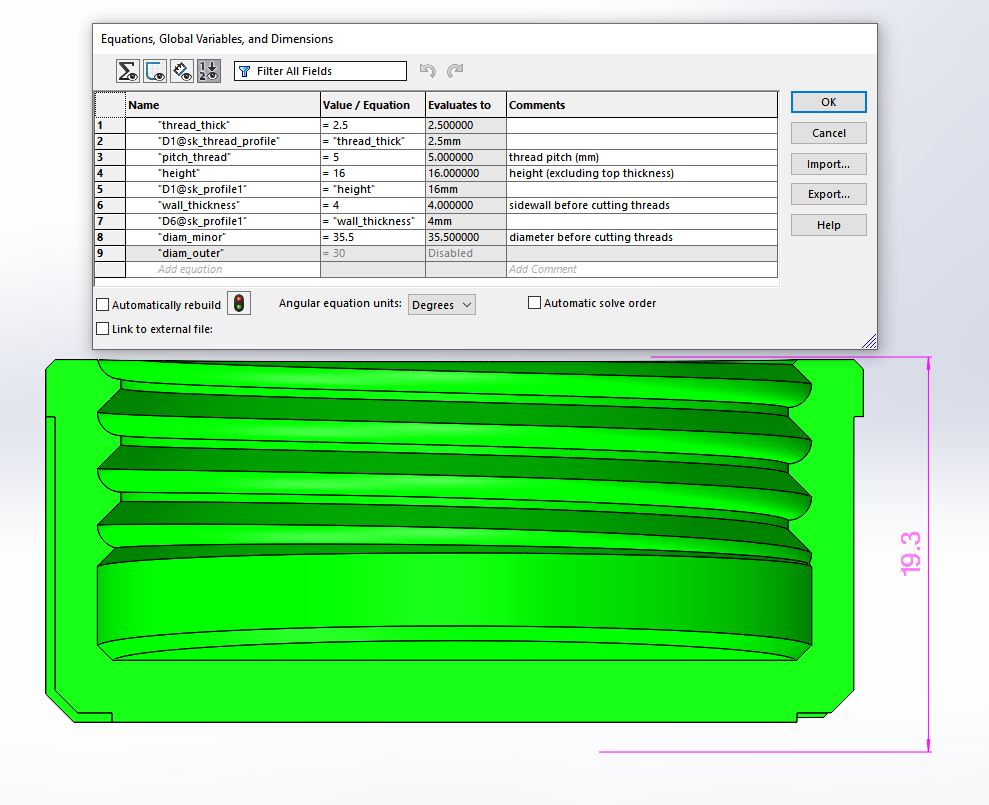The height and width of the screenshot is (805, 989).
Task: Open the Angular equation units dropdown
Action: click(442, 305)
